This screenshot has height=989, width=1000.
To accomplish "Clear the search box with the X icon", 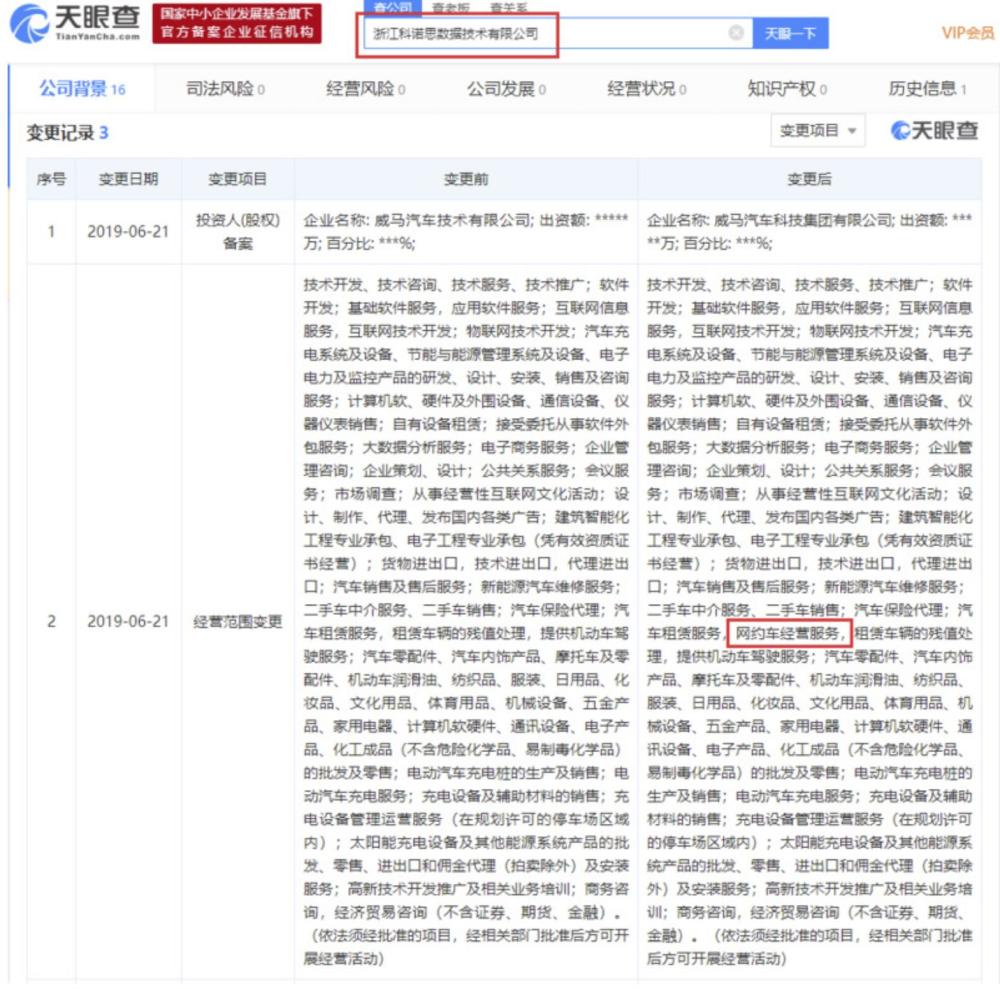I will 736,33.
